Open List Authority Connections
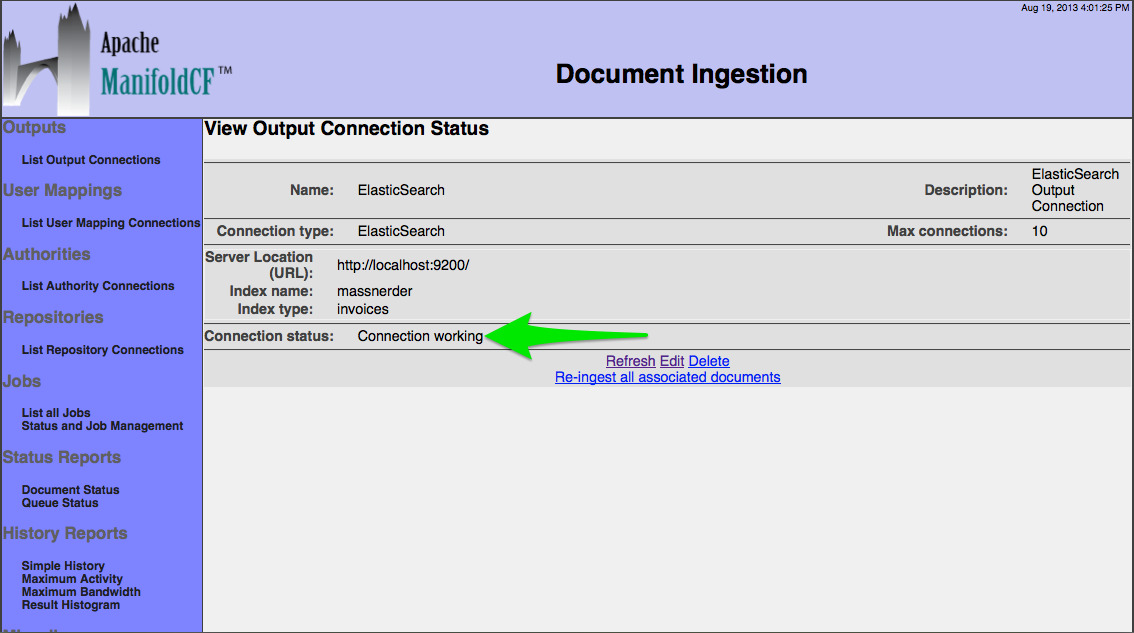This screenshot has height=633, width=1134. [x=98, y=286]
